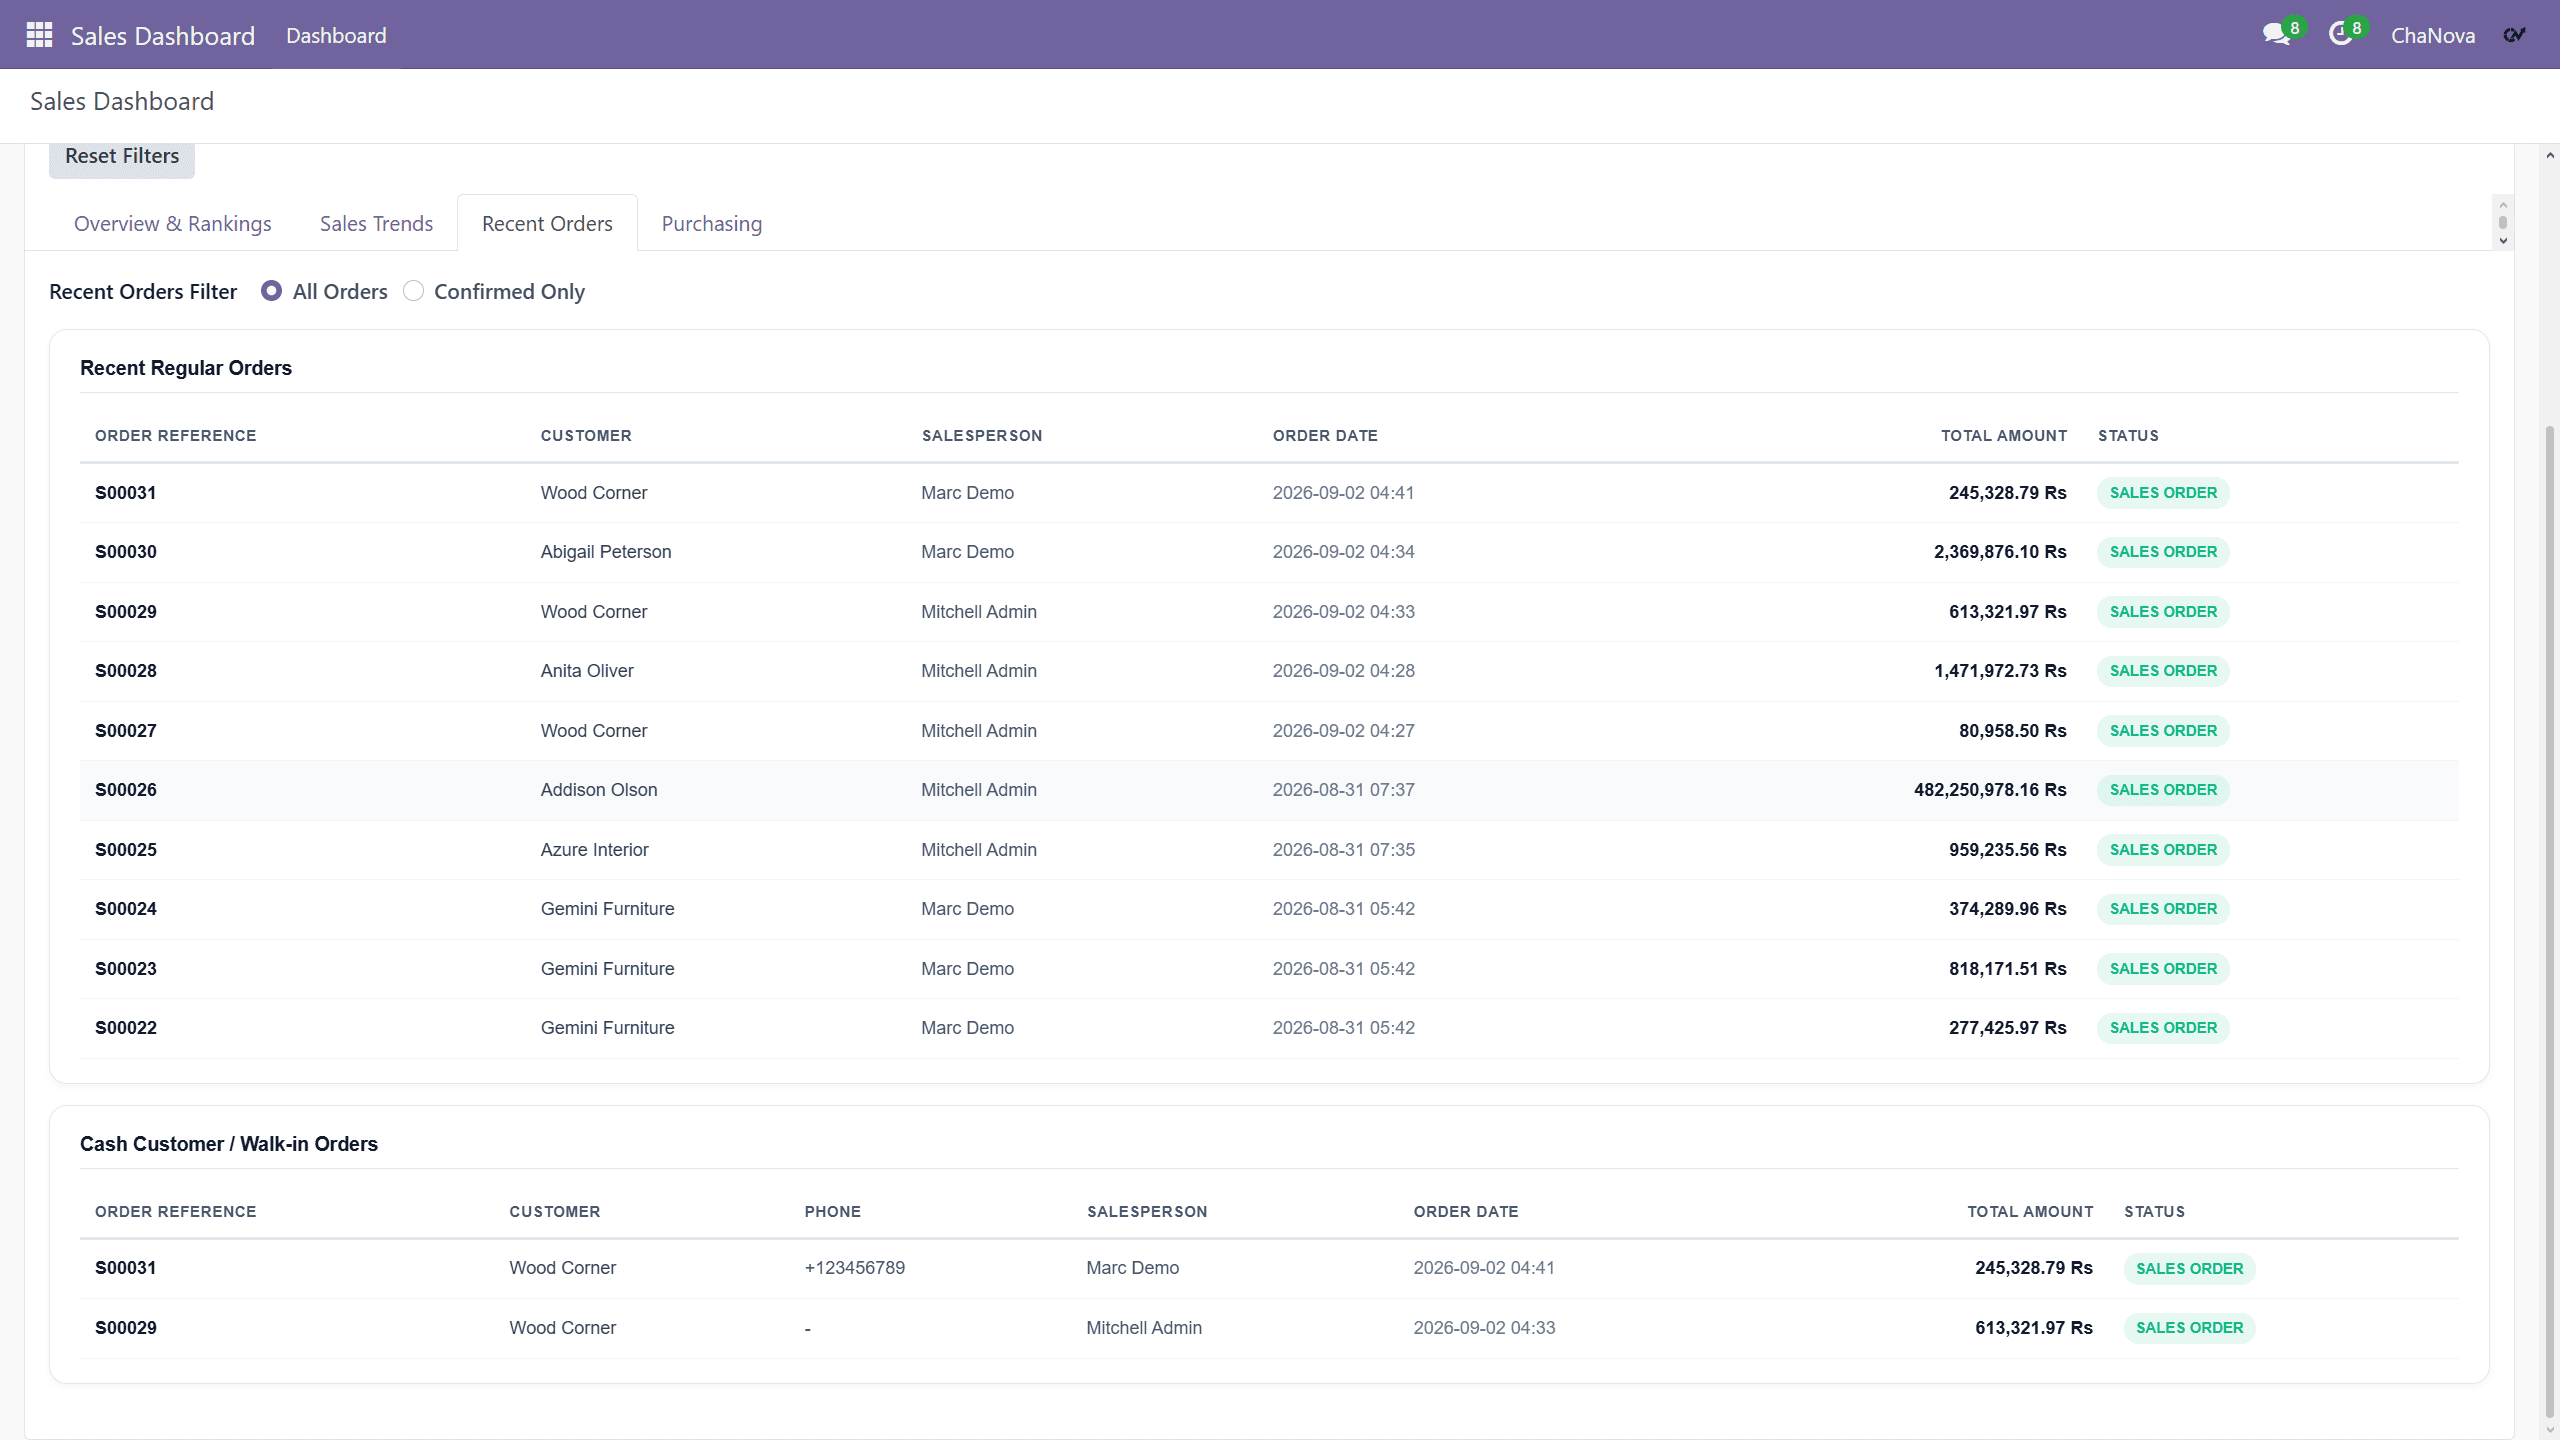
Task: Open the activities clock icon
Action: tap(2340, 35)
